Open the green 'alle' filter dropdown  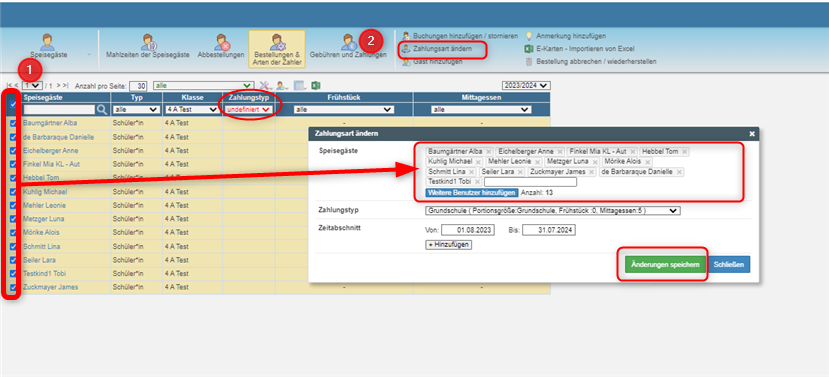pos(203,85)
